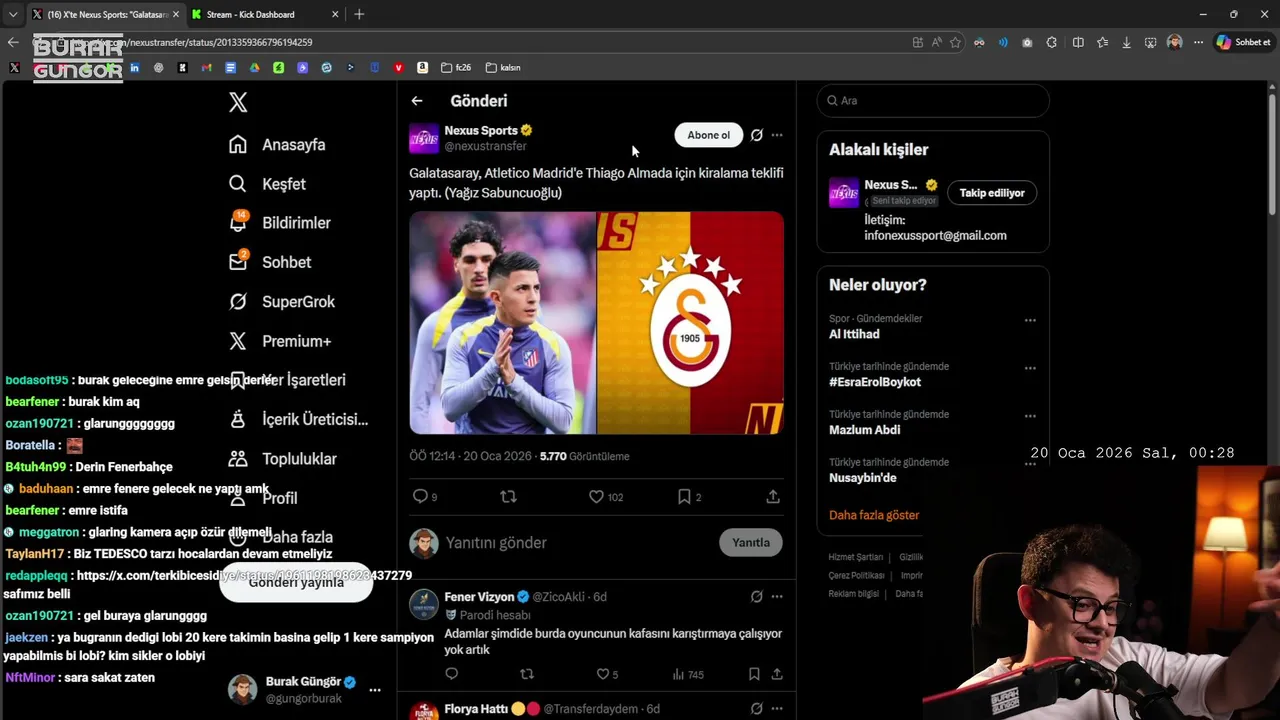Toggle the read aloud icon in the address bar
1280x720 pixels.
(937, 42)
